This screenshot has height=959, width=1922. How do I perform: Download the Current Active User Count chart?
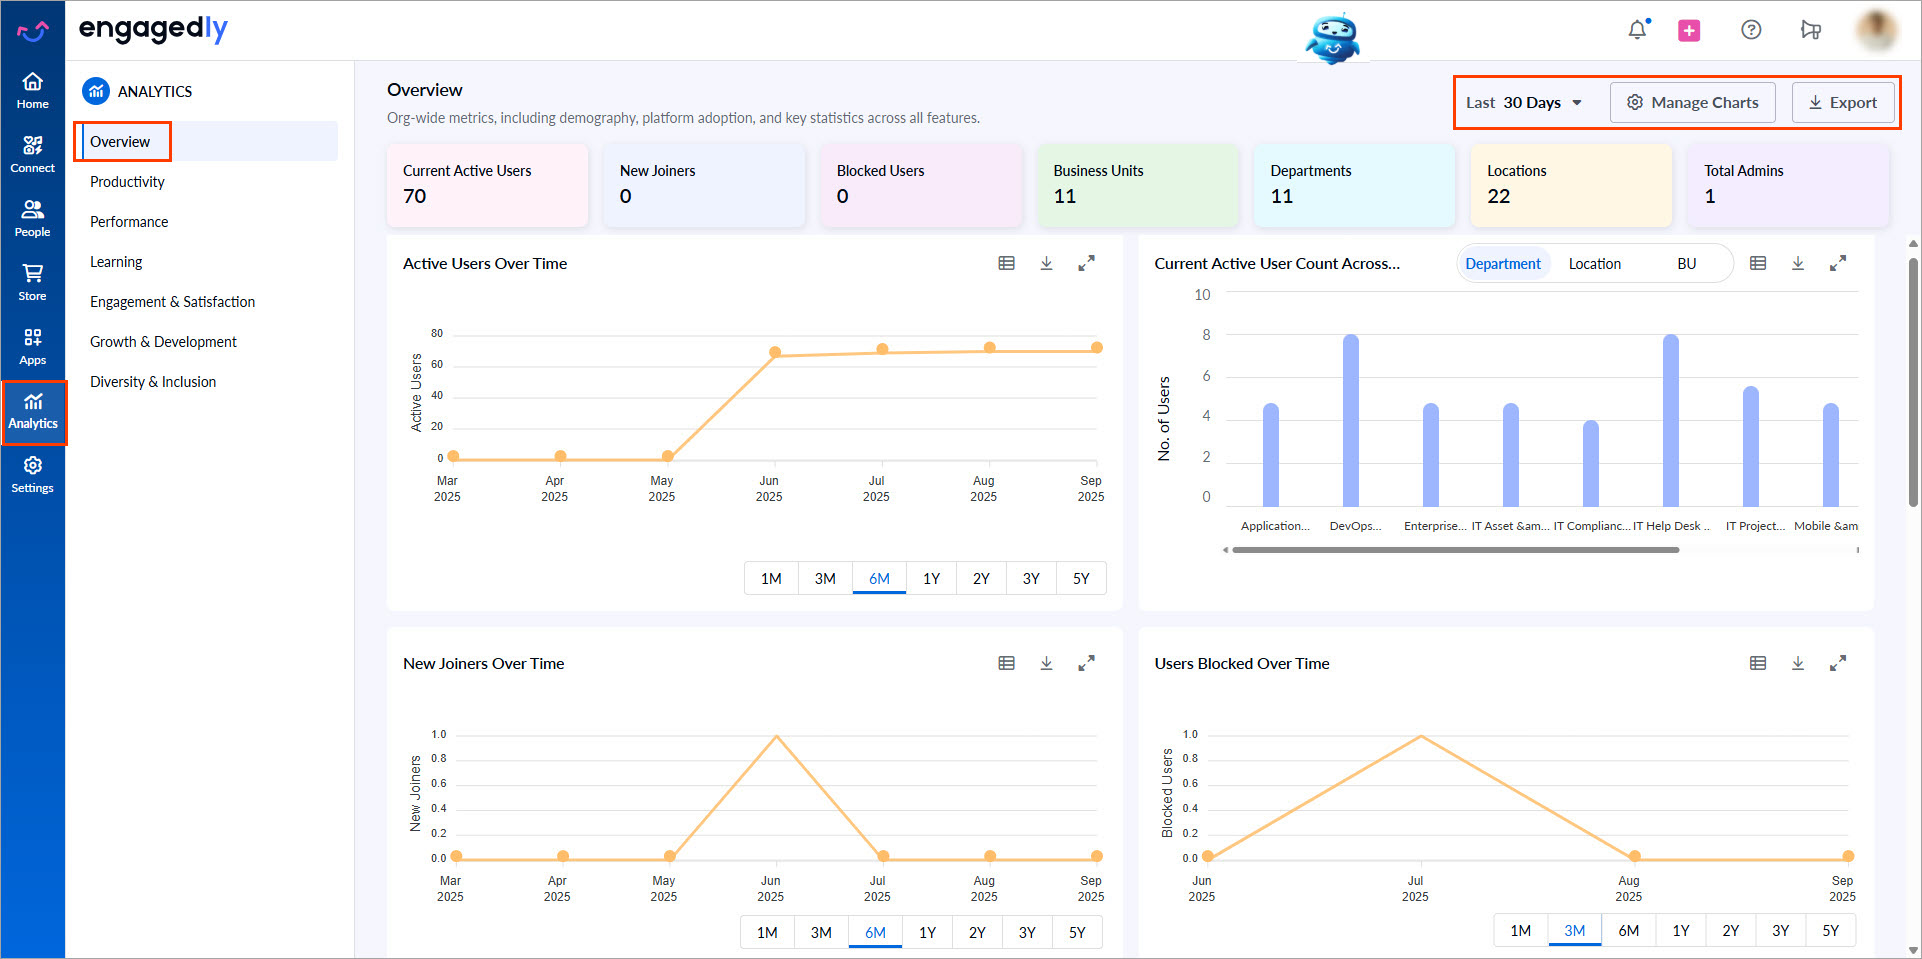coord(1798,263)
